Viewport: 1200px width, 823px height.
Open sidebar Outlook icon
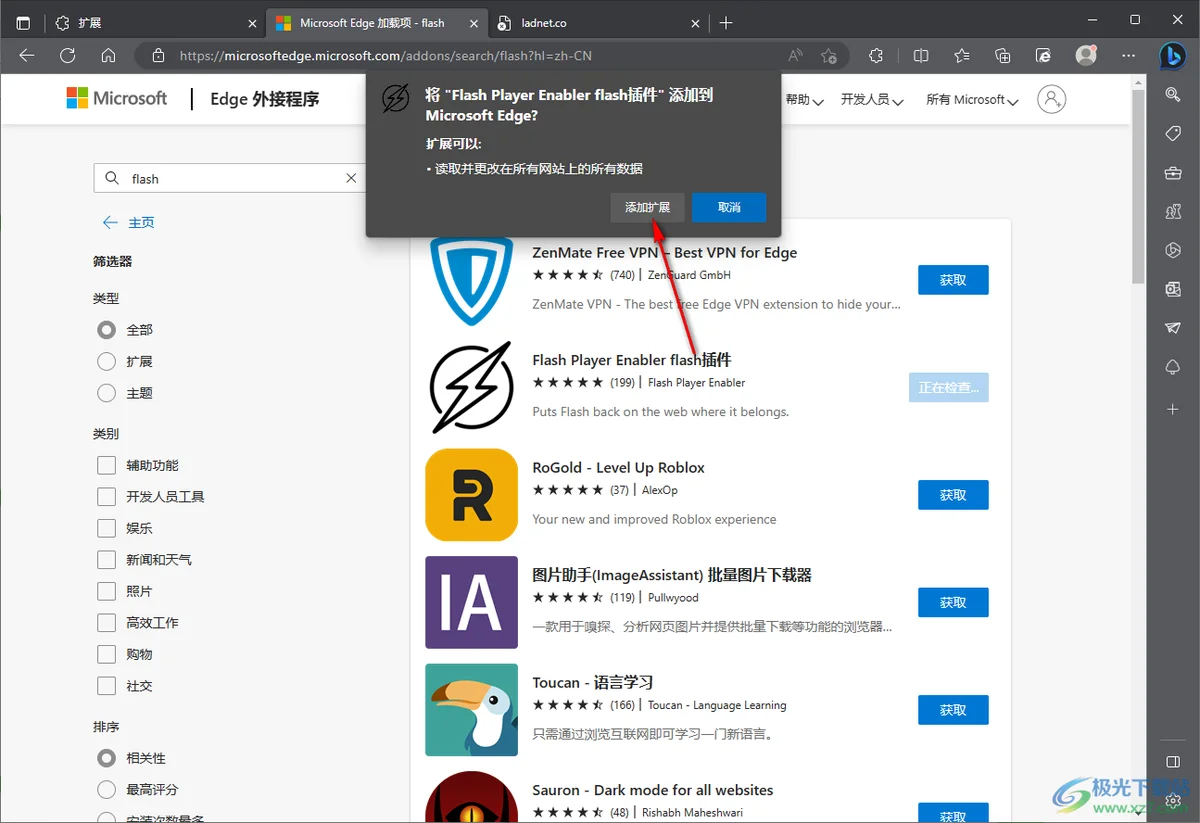click(x=1173, y=290)
